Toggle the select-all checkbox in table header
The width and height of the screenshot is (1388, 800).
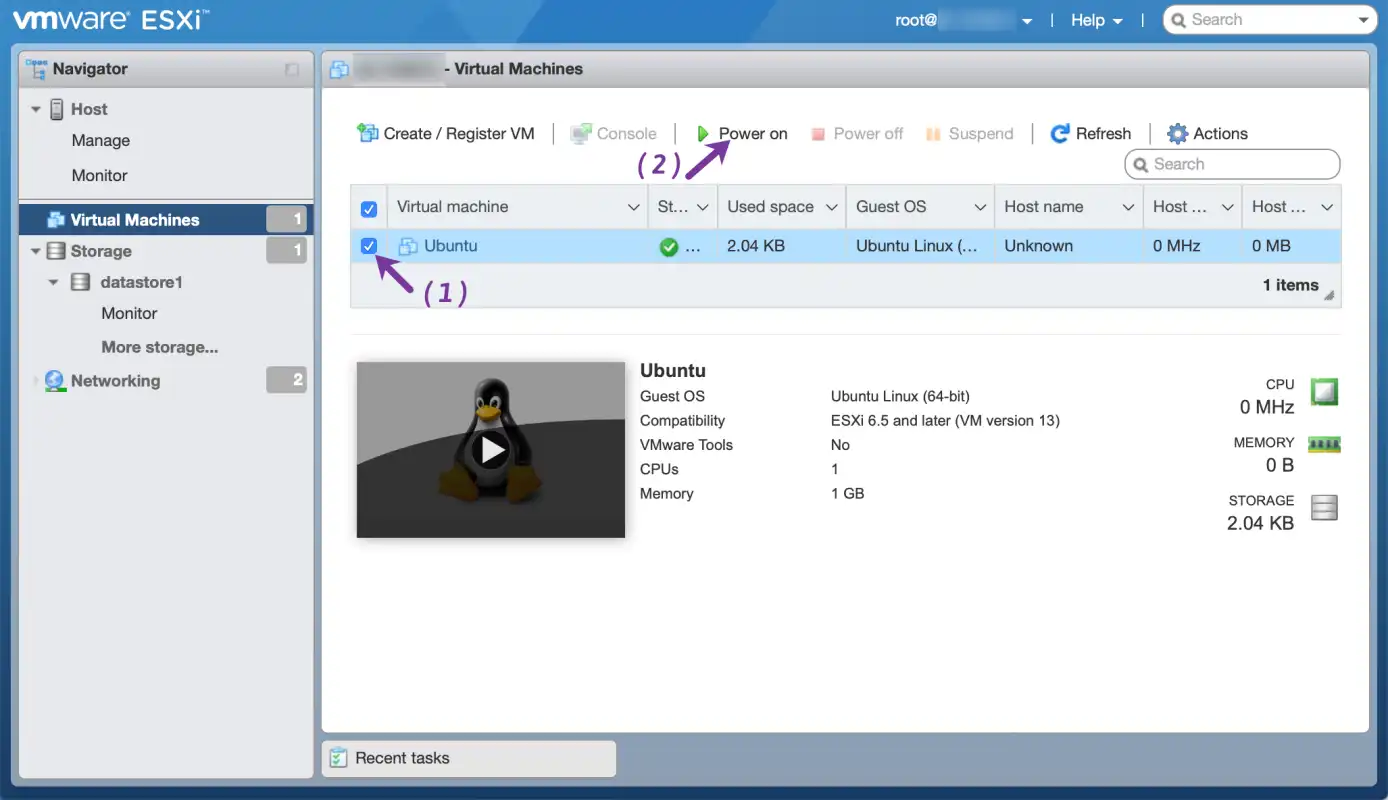tap(369, 209)
